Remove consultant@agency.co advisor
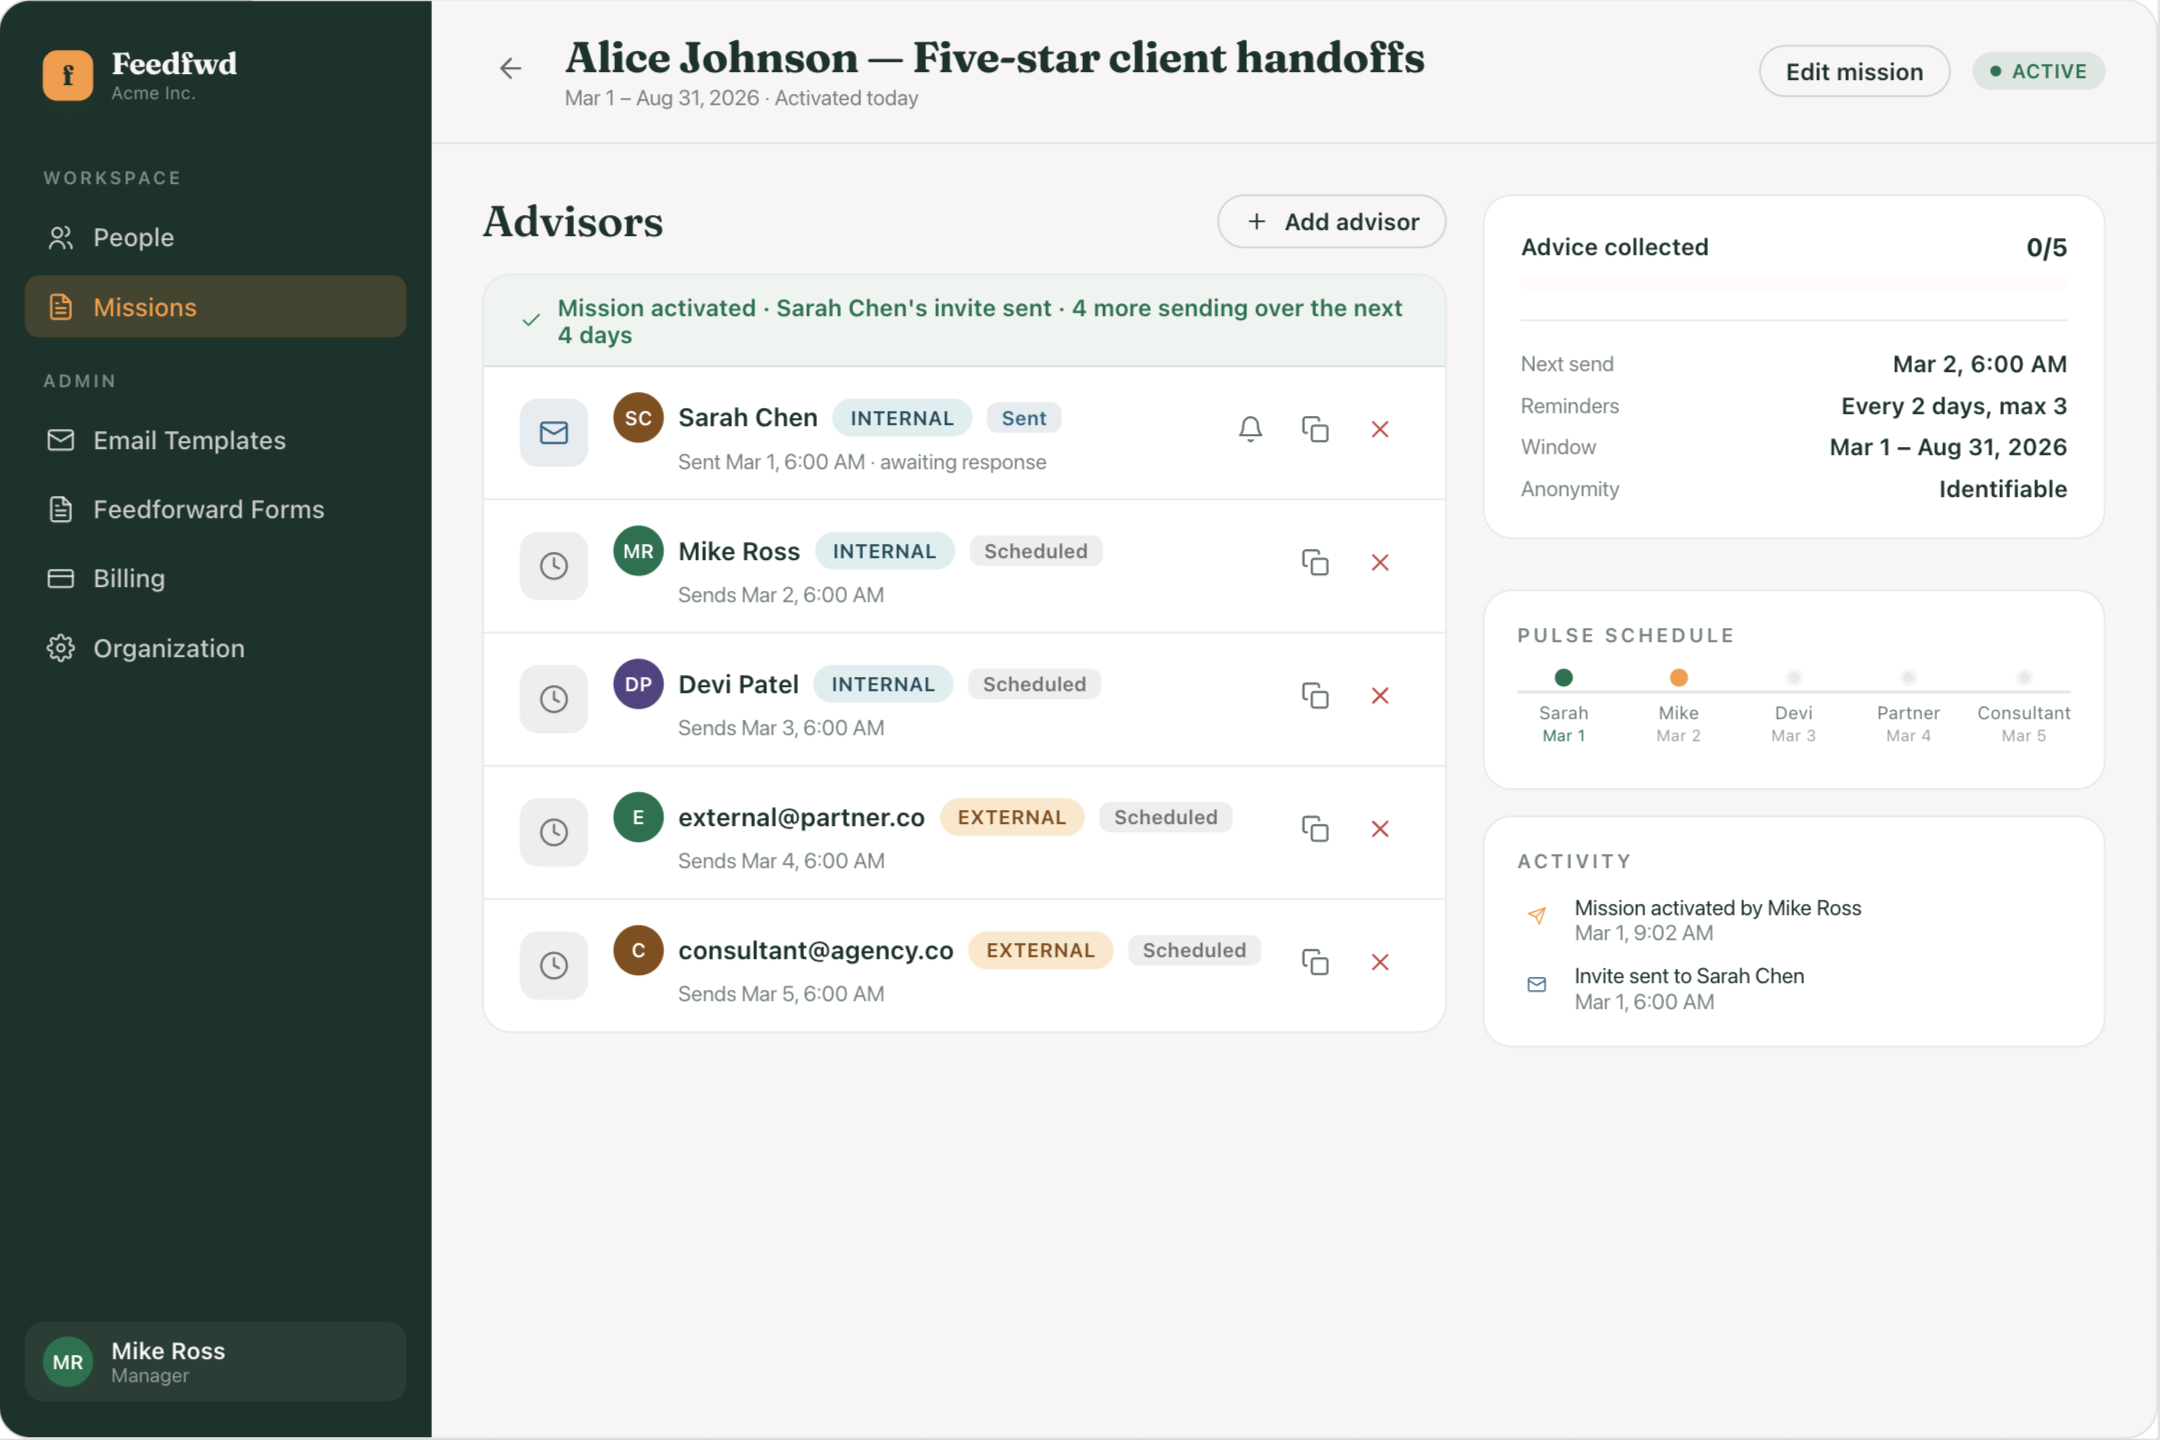Viewport: 2160px width, 1440px height. pos(1380,961)
